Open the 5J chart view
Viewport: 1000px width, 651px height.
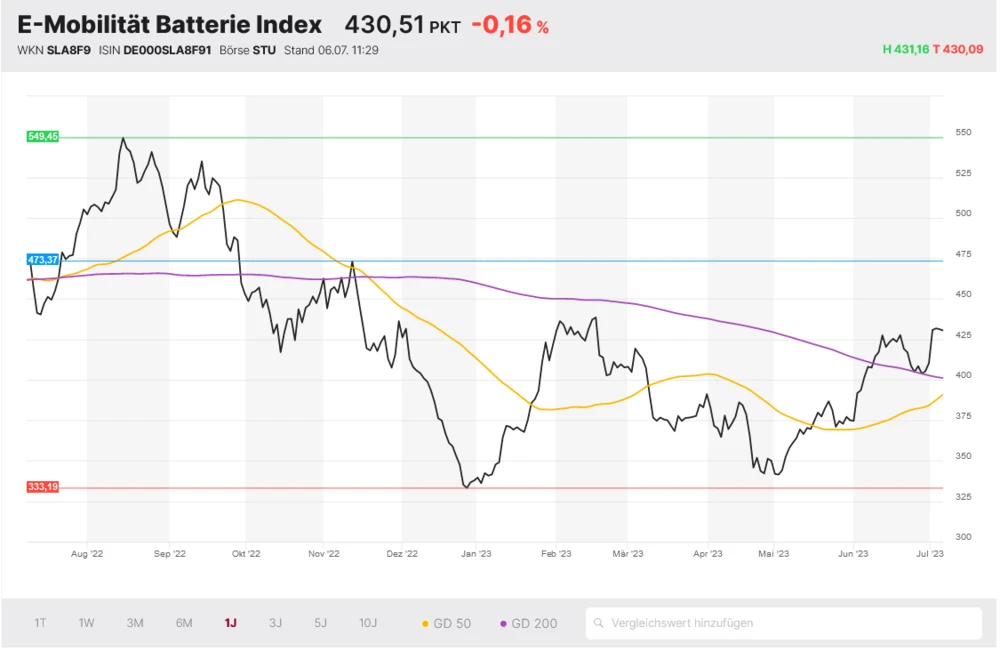(x=320, y=623)
